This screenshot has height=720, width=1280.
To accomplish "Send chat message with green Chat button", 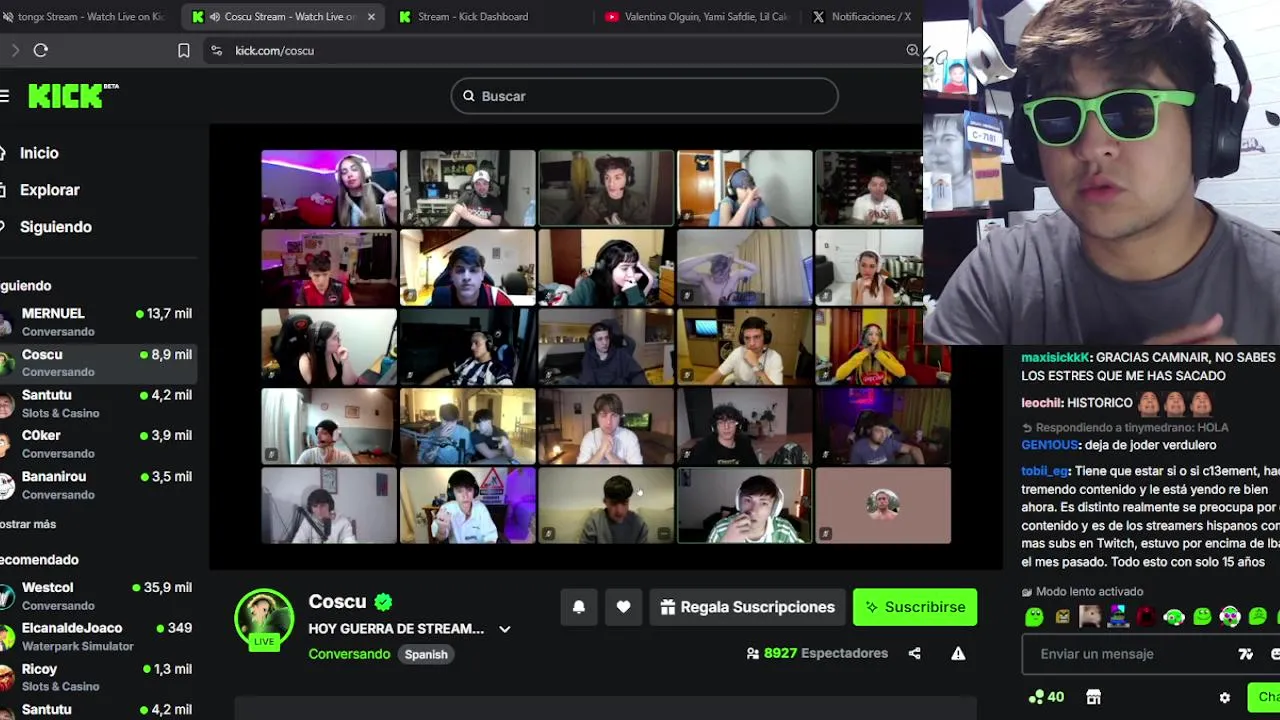I will tap(1264, 697).
